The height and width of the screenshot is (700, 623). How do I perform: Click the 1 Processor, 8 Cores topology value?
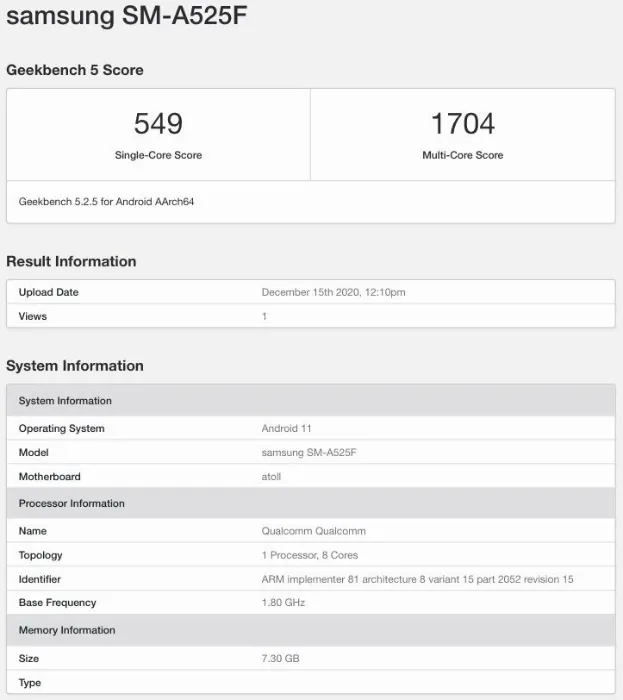310,555
